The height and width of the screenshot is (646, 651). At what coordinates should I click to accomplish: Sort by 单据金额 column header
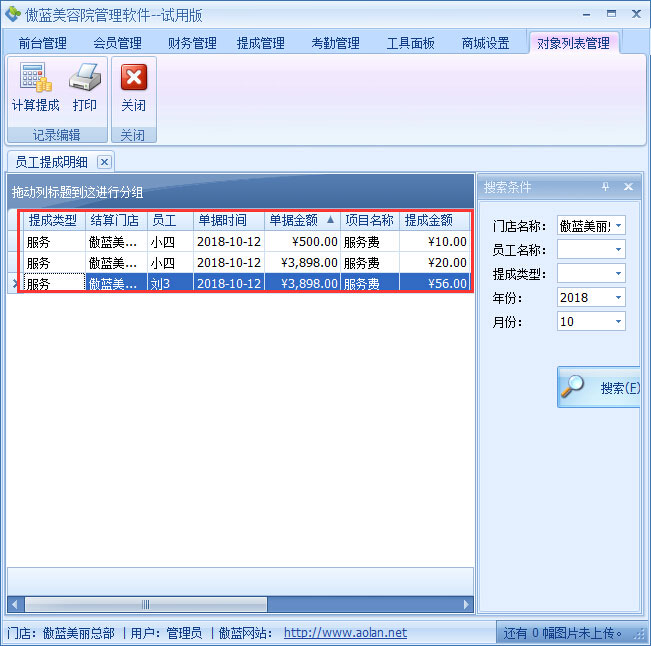pyautogui.click(x=303, y=220)
